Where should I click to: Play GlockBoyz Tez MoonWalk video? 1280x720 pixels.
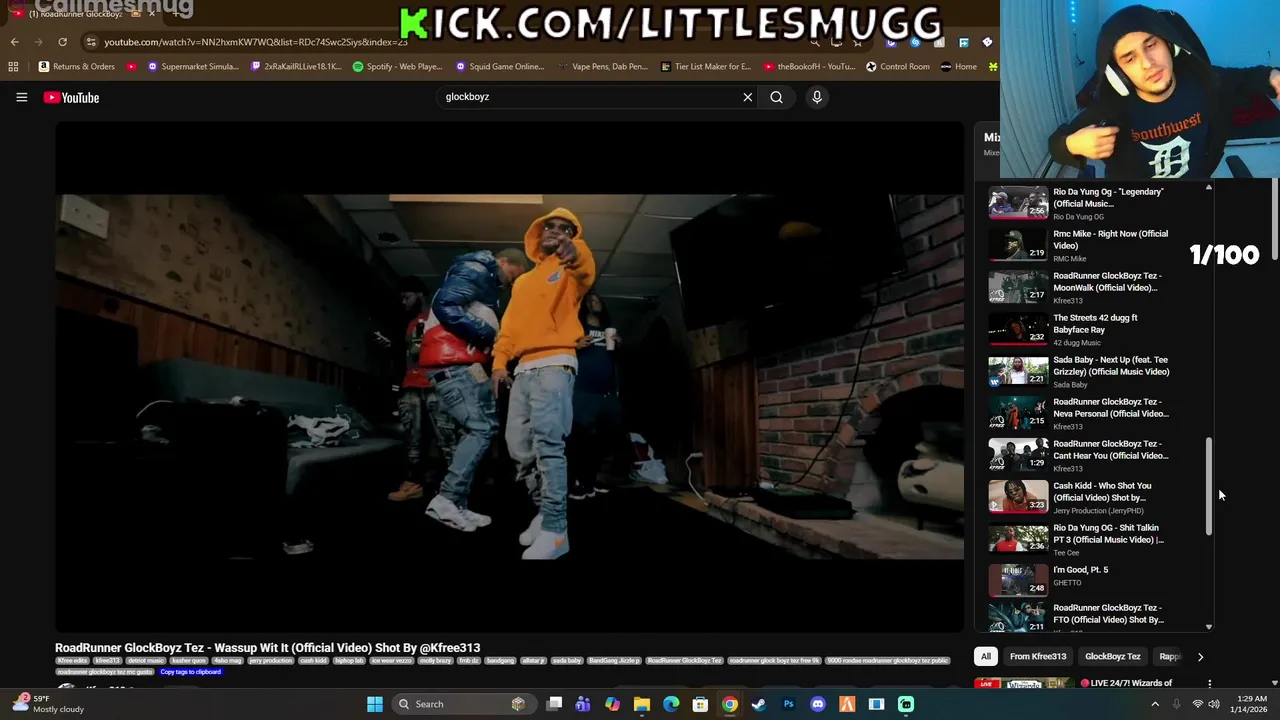coord(1081,287)
